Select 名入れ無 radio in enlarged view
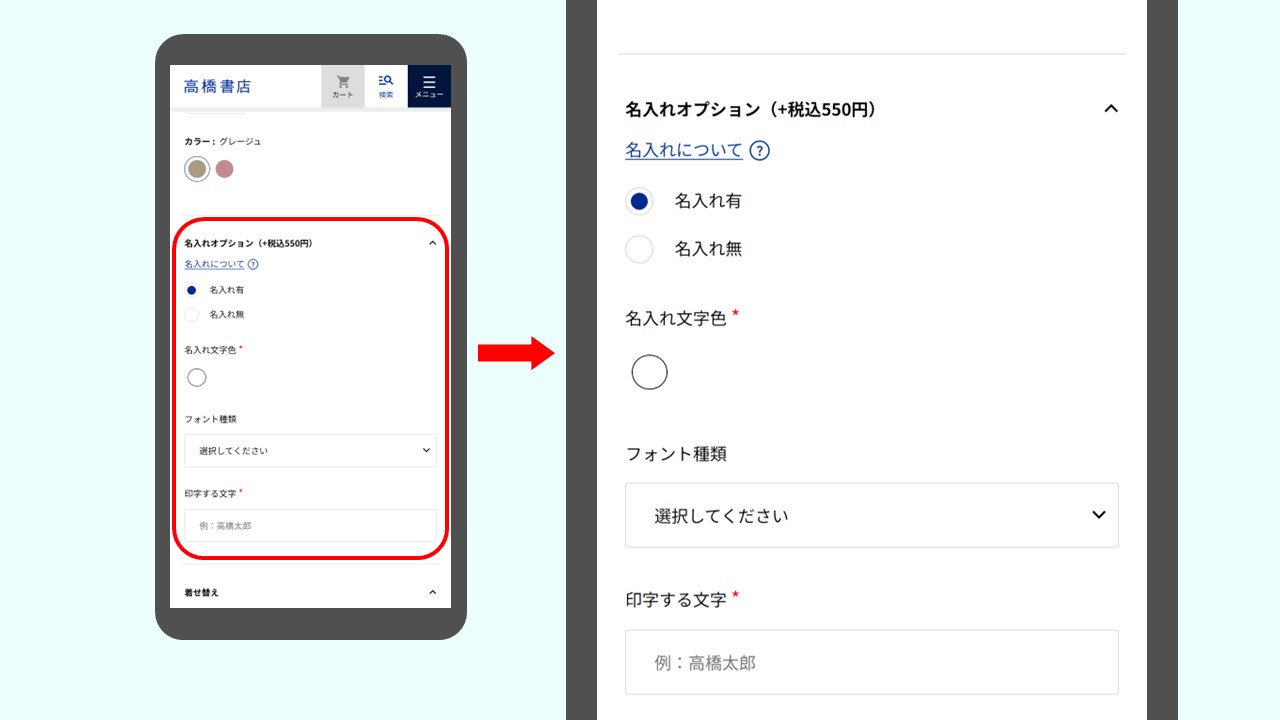Screen dimensions: 1280x720 pos(640,249)
